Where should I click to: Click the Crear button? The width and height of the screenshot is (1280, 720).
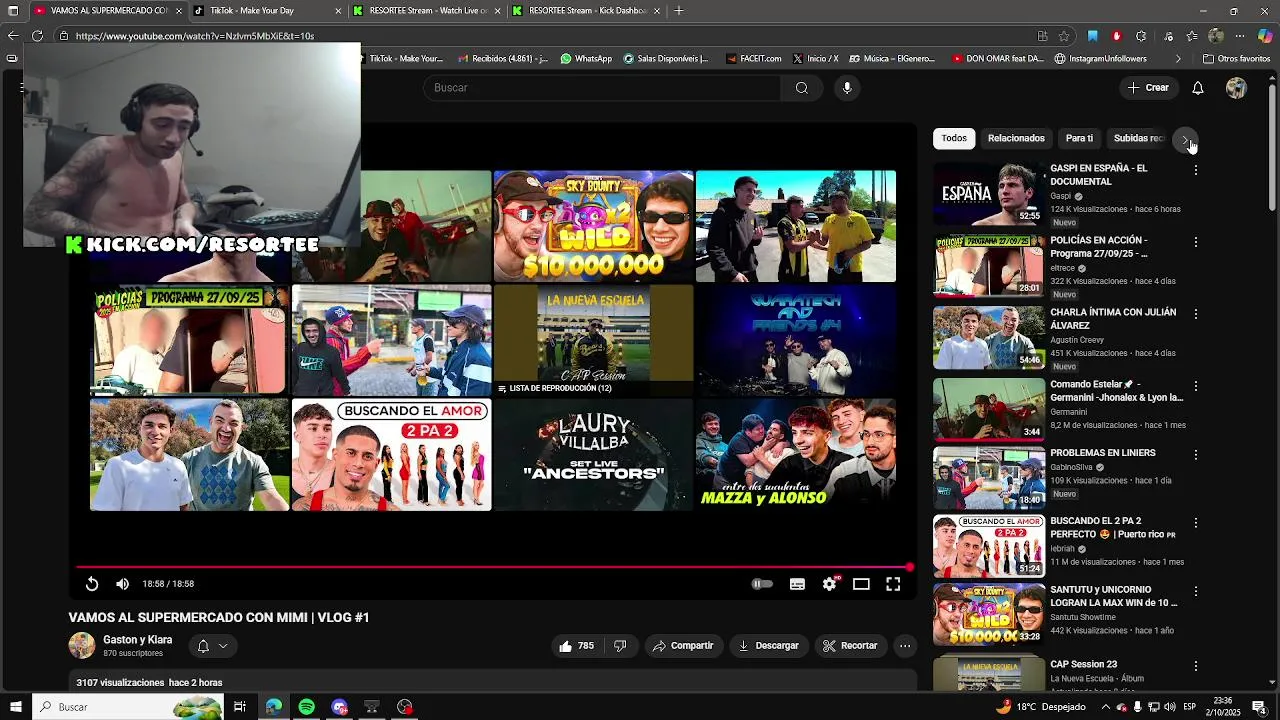[x=1148, y=88]
